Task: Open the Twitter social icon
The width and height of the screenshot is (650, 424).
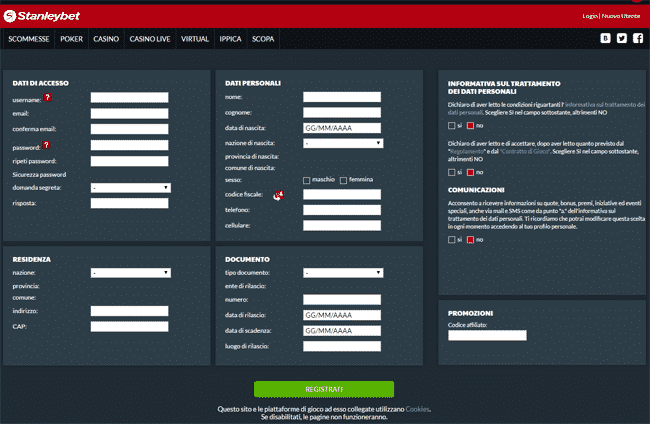Action: (621, 39)
